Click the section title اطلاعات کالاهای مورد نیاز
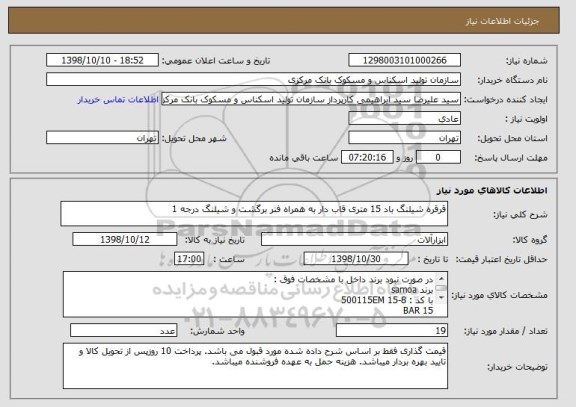 click(x=492, y=190)
